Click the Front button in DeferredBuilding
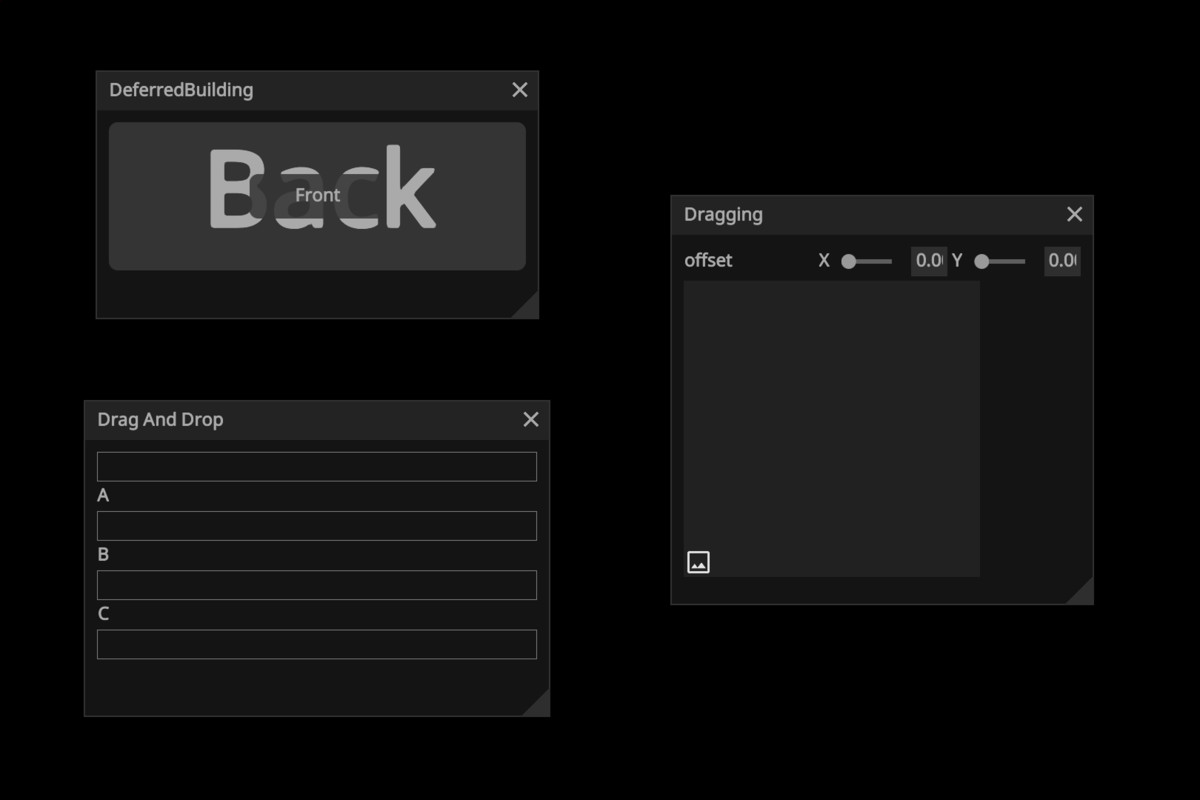This screenshot has height=800, width=1200. click(x=317, y=195)
